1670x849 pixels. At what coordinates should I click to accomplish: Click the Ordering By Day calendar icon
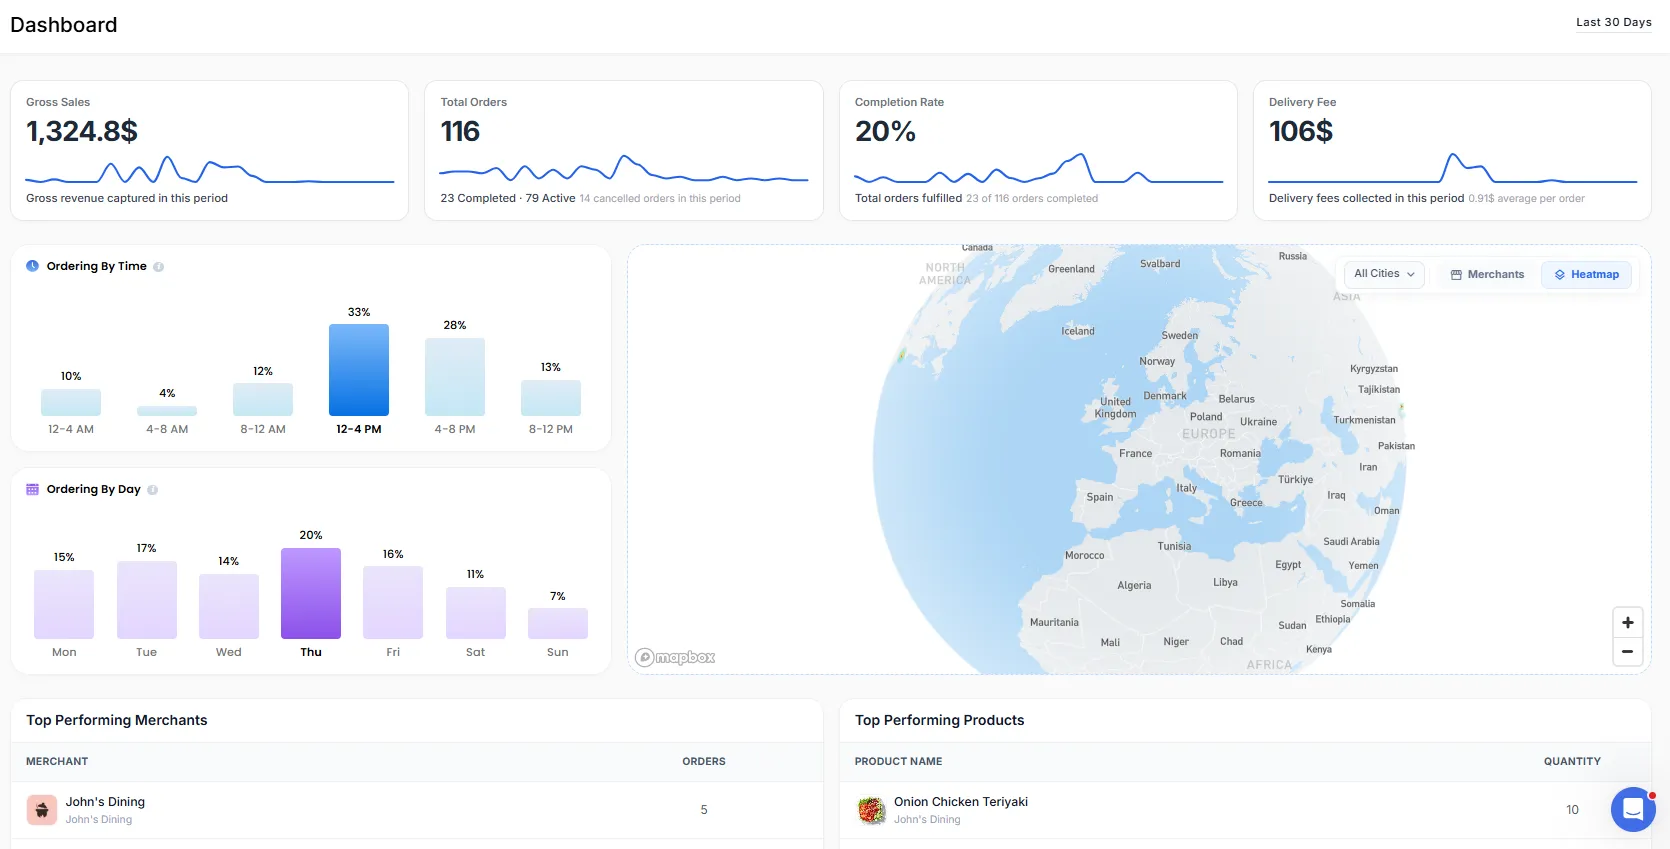point(32,489)
